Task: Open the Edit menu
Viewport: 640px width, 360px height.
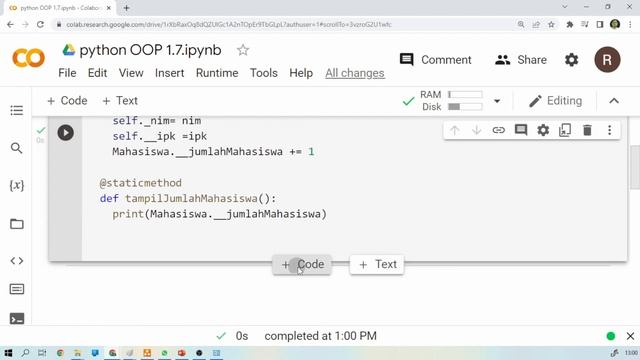Action: point(98,73)
